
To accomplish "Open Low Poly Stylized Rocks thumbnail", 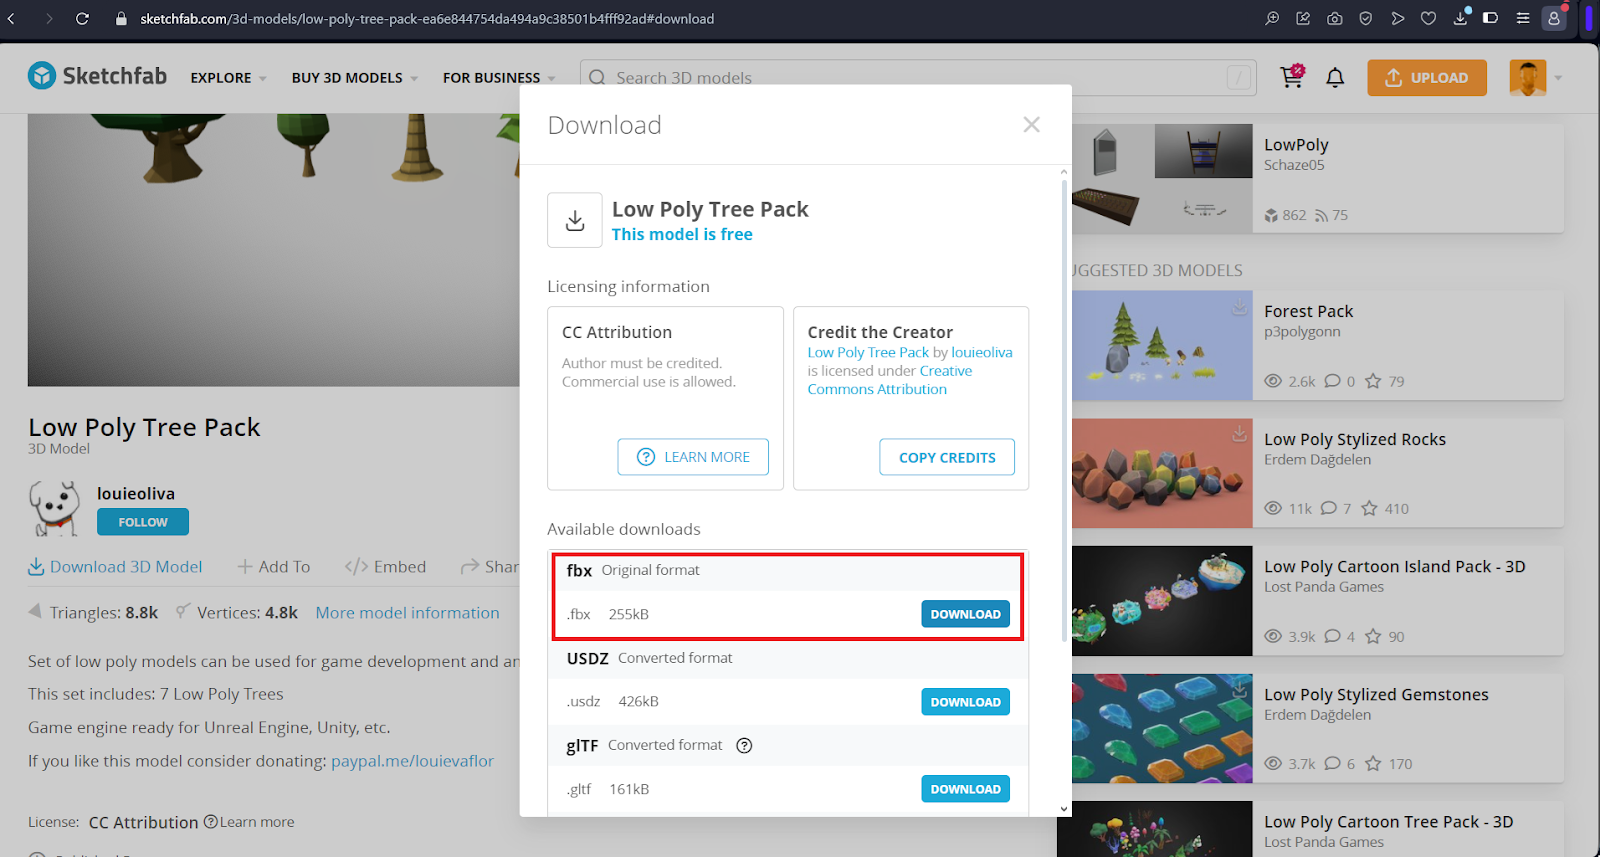I will (x=1162, y=473).
